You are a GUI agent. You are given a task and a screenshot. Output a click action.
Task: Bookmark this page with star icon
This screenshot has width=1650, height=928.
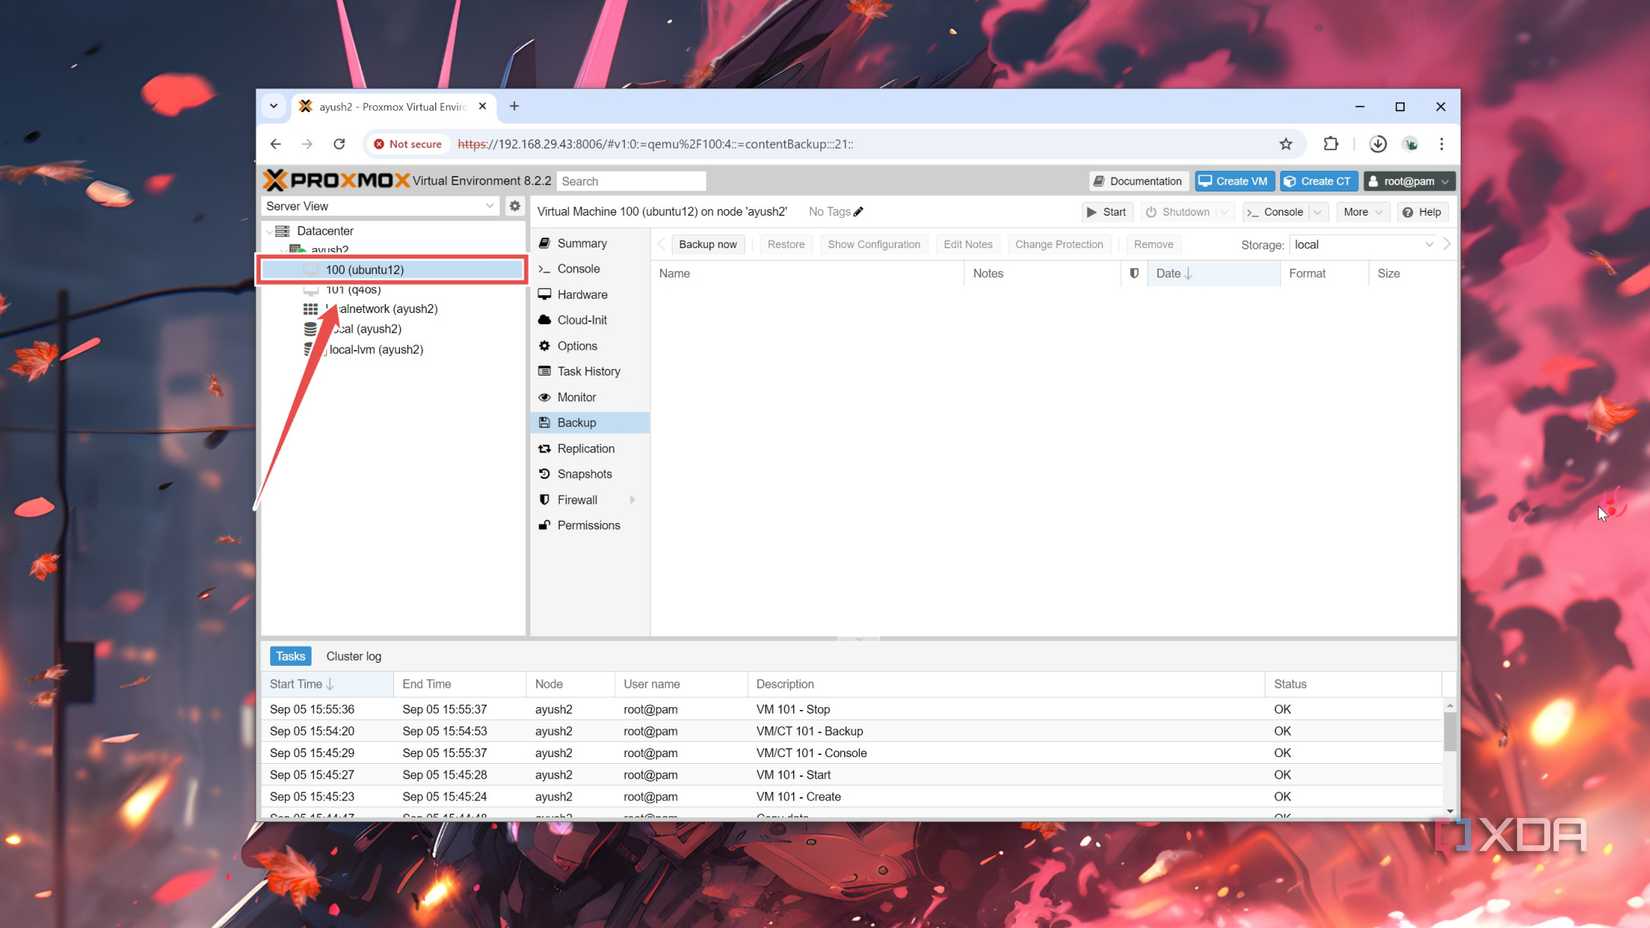tap(1286, 144)
